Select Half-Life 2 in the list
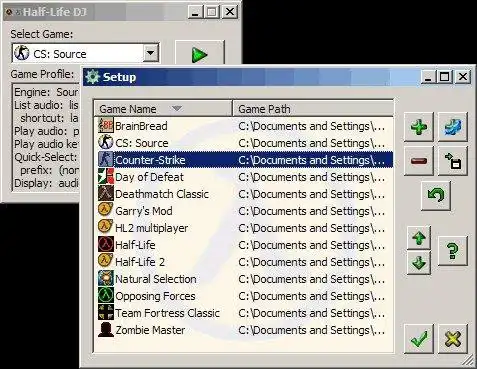The height and width of the screenshot is (369, 477). coord(140,262)
